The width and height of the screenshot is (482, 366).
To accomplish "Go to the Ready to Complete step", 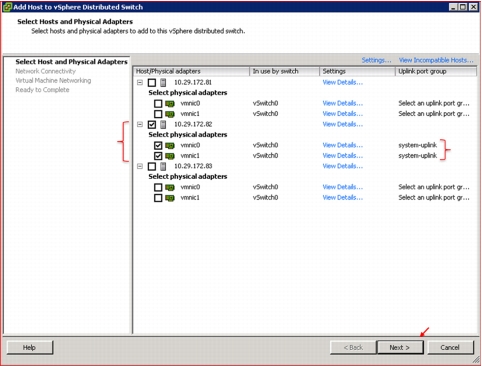I will 42,90.
